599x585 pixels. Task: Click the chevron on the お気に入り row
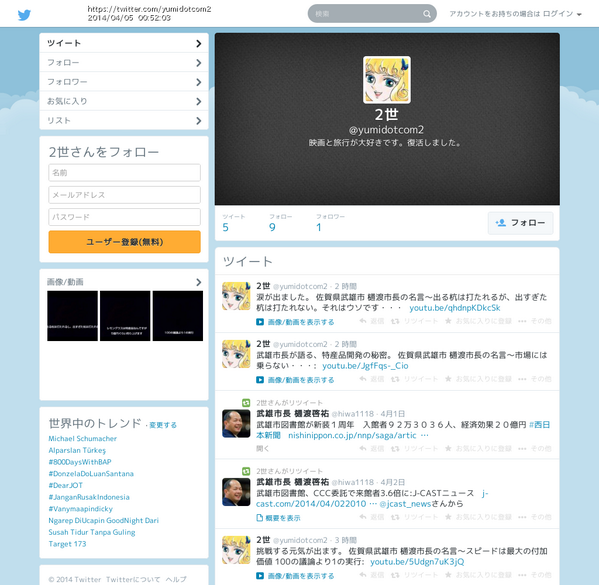[x=198, y=102]
